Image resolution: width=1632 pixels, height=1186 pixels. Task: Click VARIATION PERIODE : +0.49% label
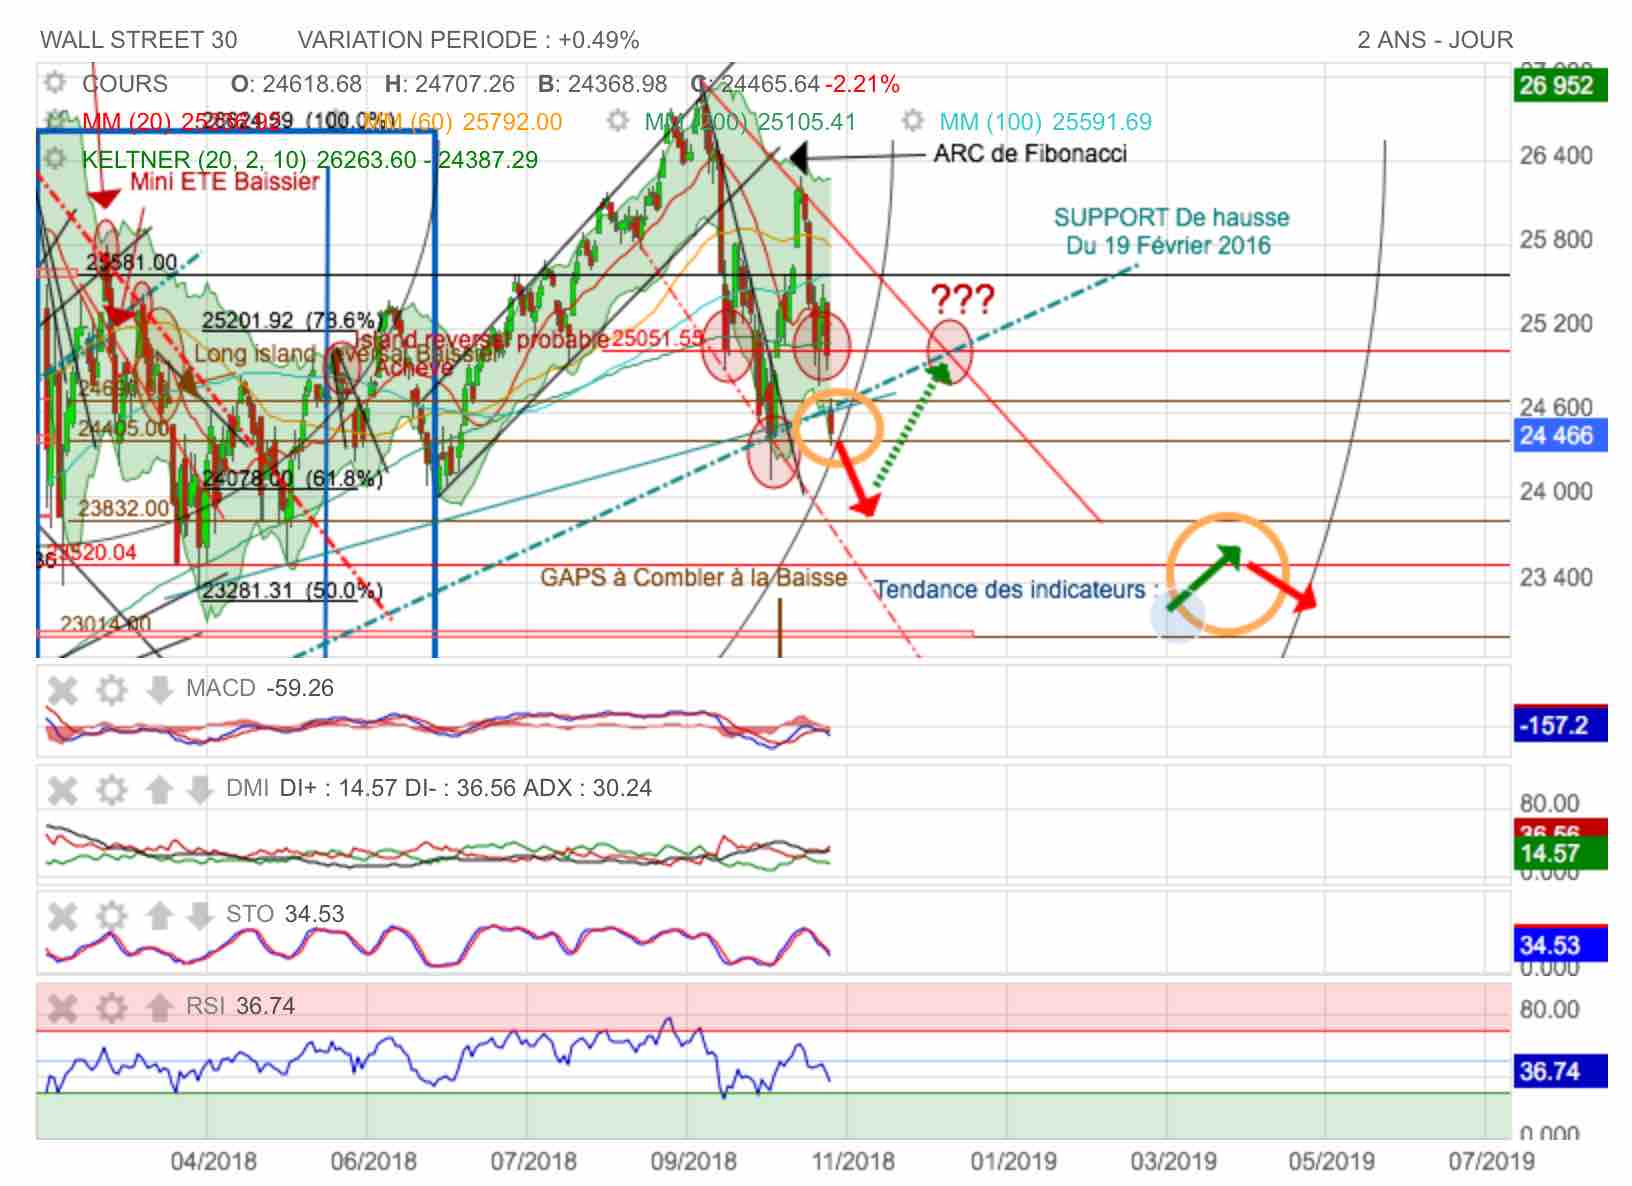point(468,40)
